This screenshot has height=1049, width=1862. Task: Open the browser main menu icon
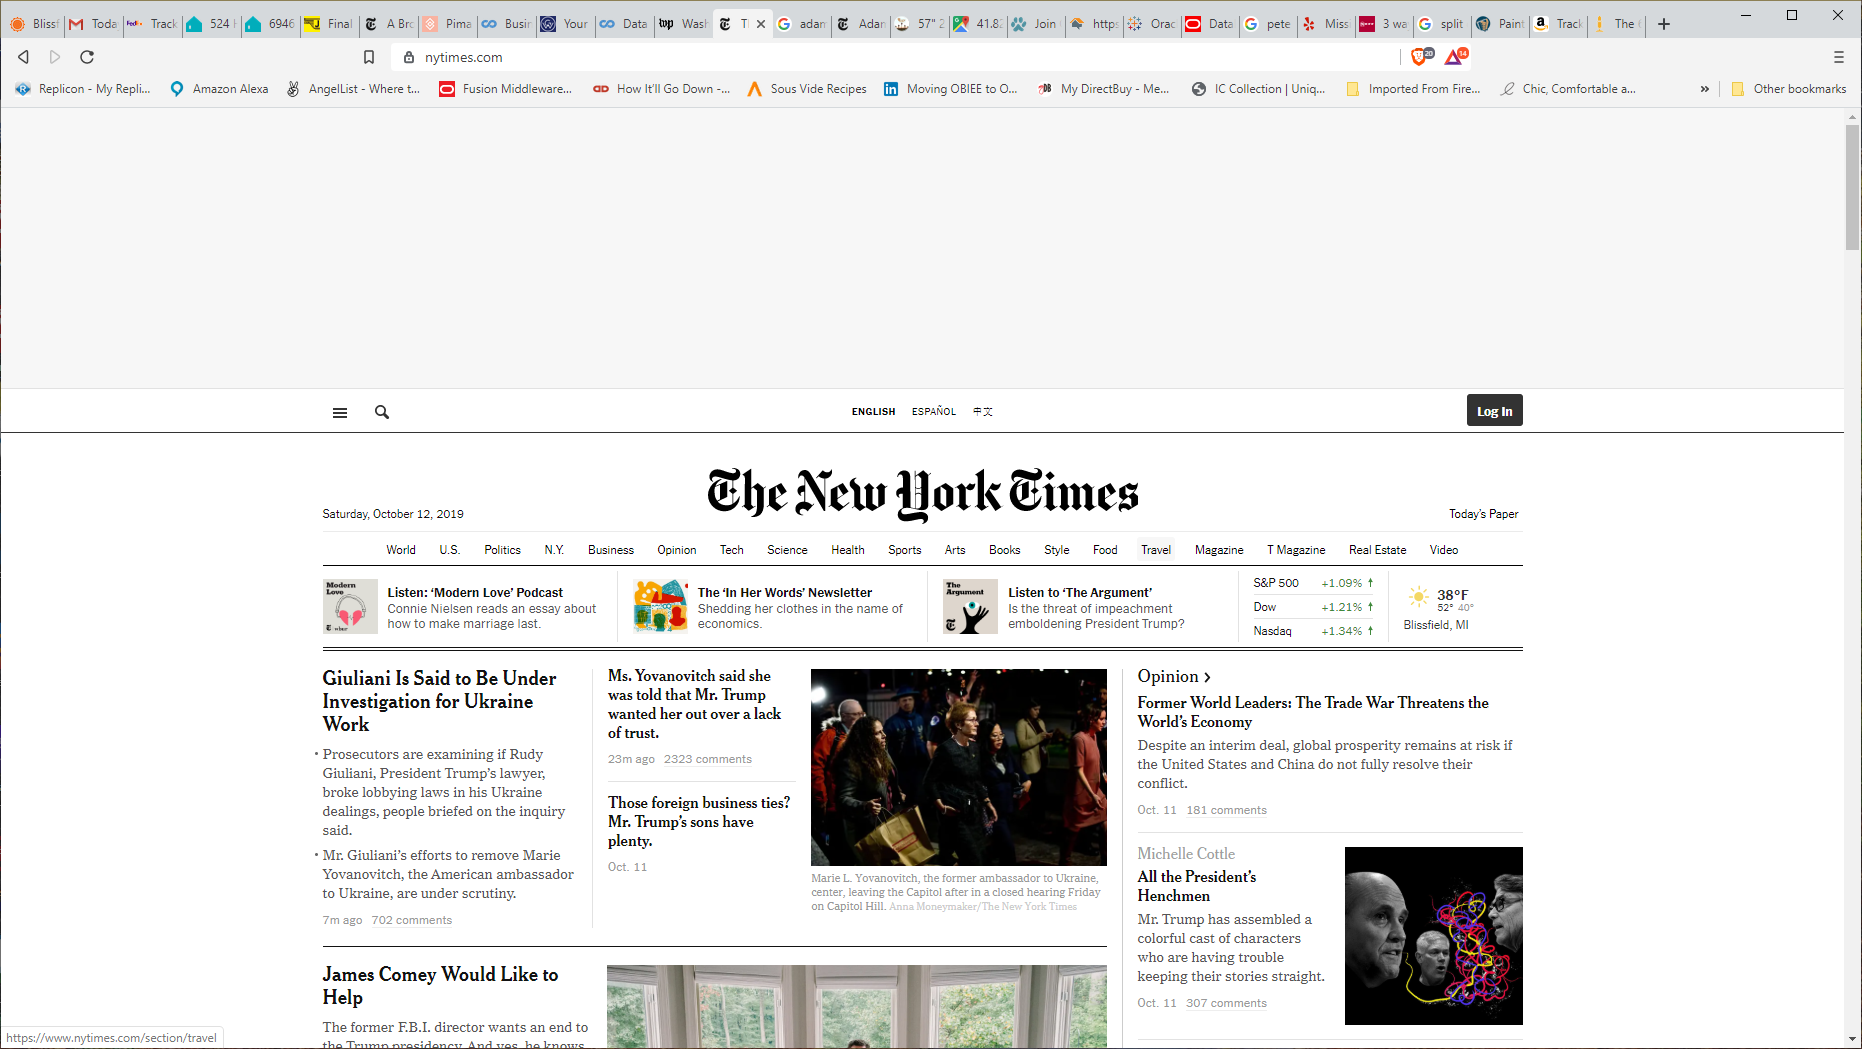click(1838, 57)
